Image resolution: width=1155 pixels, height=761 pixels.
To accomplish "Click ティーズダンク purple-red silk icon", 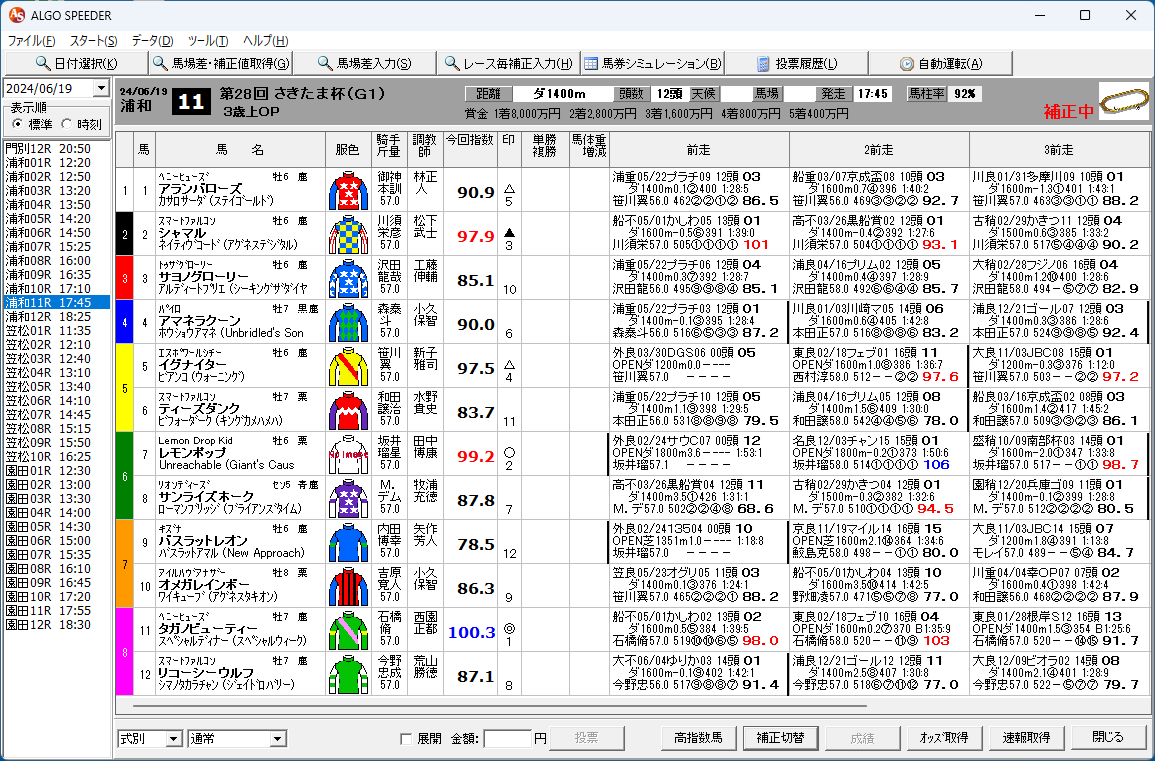I will click(x=348, y=410).
